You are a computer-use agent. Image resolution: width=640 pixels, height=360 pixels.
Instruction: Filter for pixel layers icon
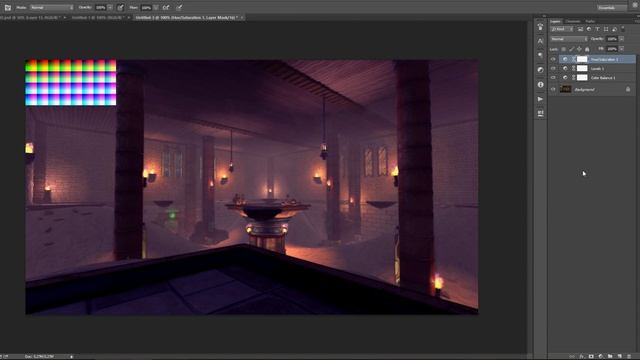point(580,29)
